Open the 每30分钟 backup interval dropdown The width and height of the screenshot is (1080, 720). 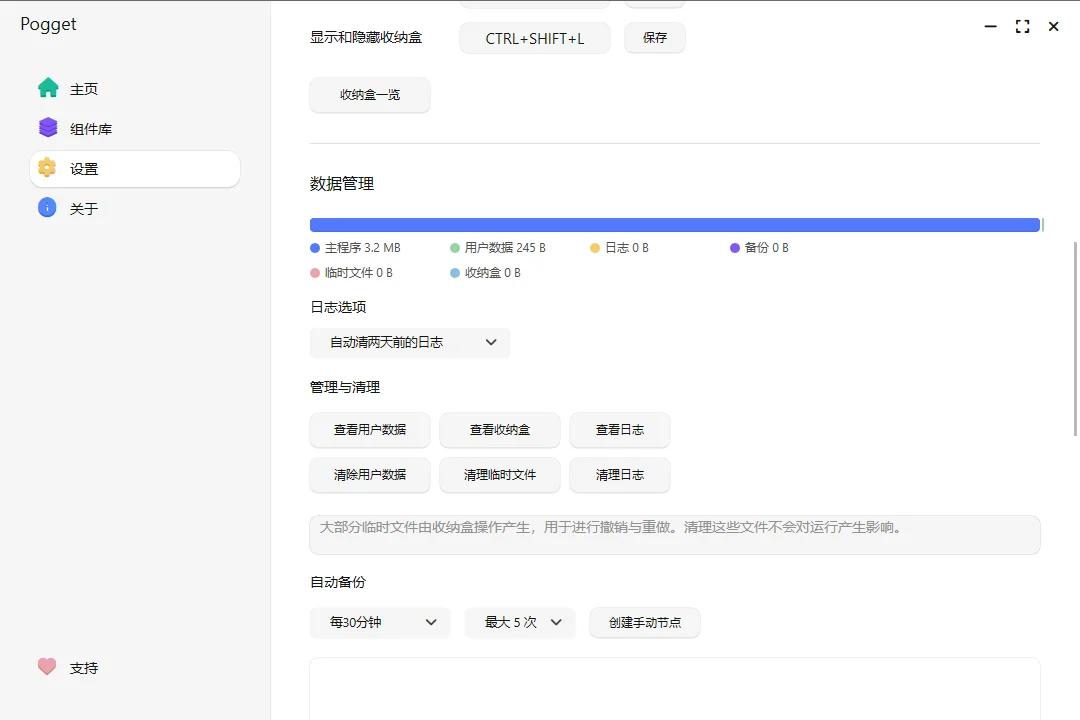(380, 623)
